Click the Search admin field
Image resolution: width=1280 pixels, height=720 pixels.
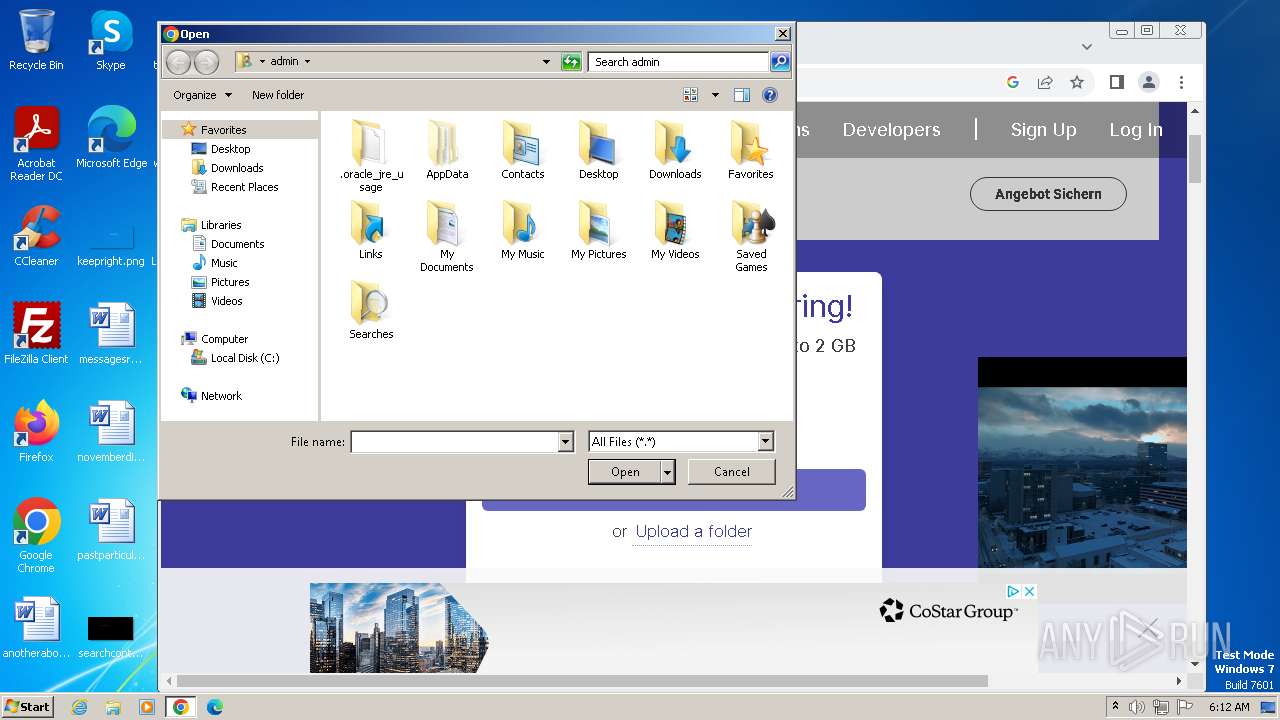pos(678,62)
